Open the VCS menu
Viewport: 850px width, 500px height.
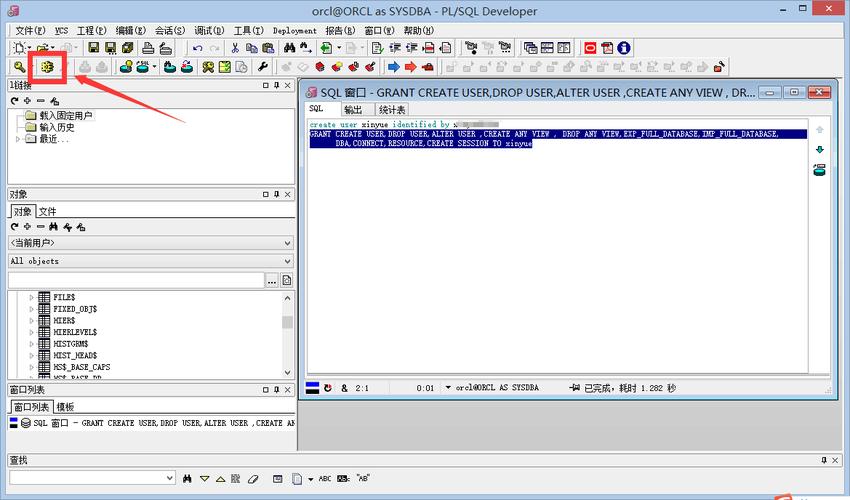click(61, 30)
